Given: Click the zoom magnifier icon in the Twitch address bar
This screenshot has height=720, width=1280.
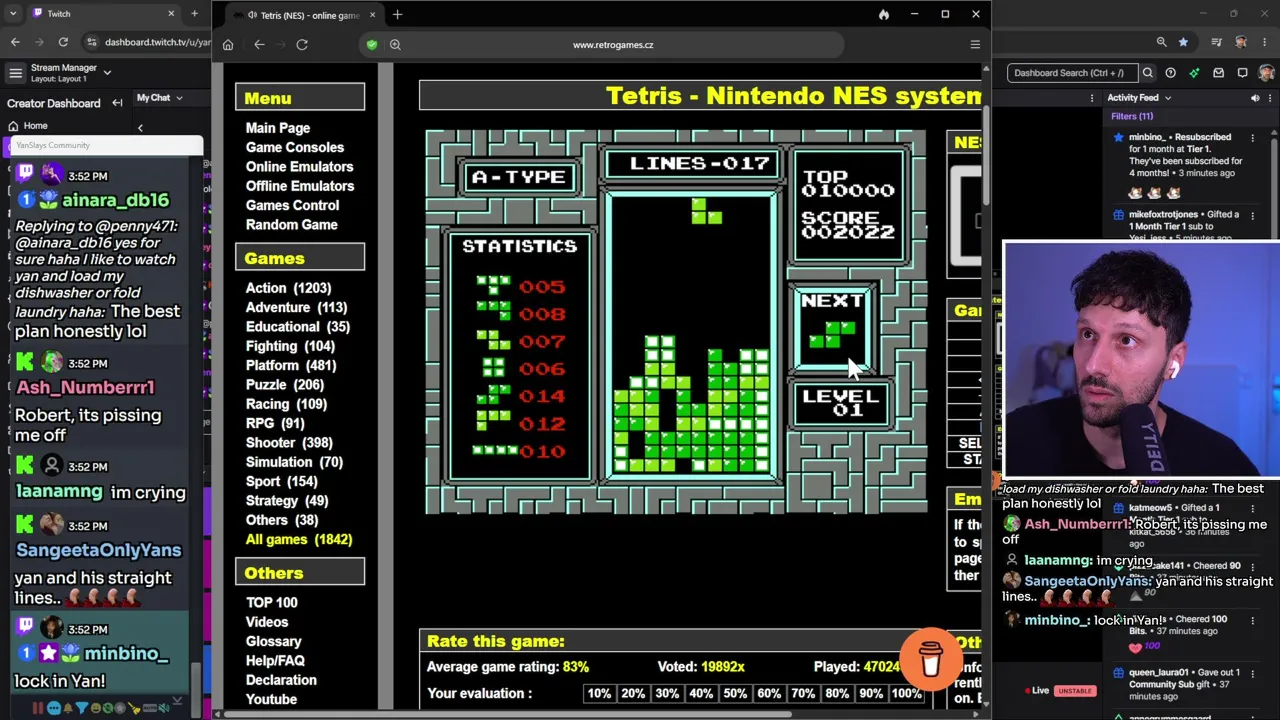Looking at the screenshot, I should [1161, 42].
